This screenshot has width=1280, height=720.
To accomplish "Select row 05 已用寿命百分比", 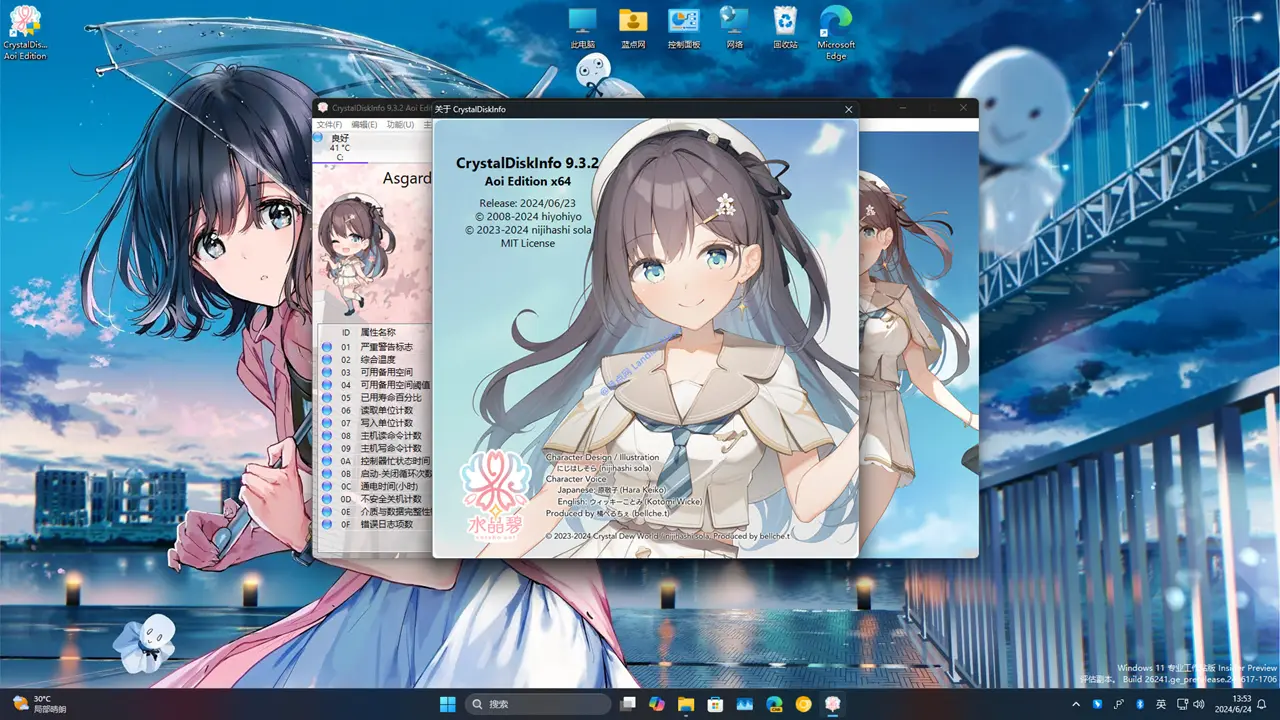I will (375, 397).
